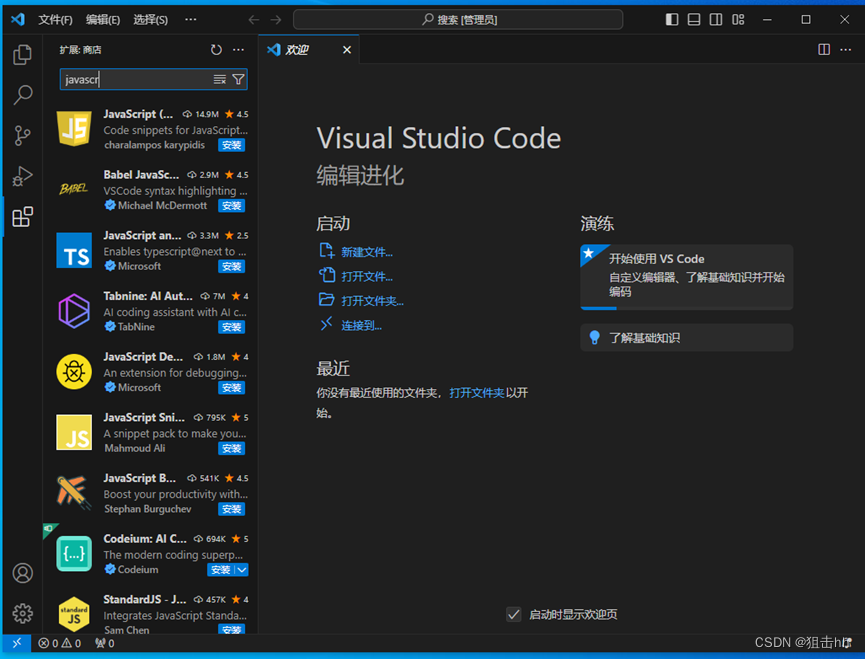
Task: Click the 打开文件... link
Action: (367, 276)
